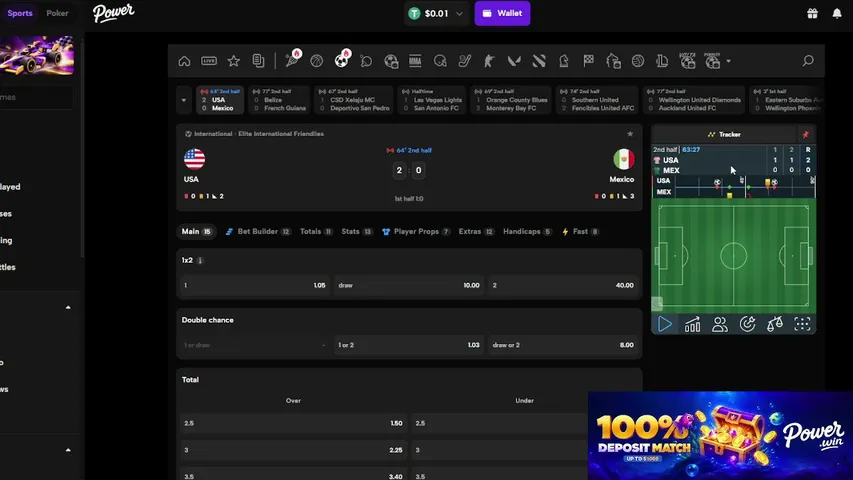Viewport: 853px width, 480px height.
Task: Open the Wallet
Action: [502, 13]
